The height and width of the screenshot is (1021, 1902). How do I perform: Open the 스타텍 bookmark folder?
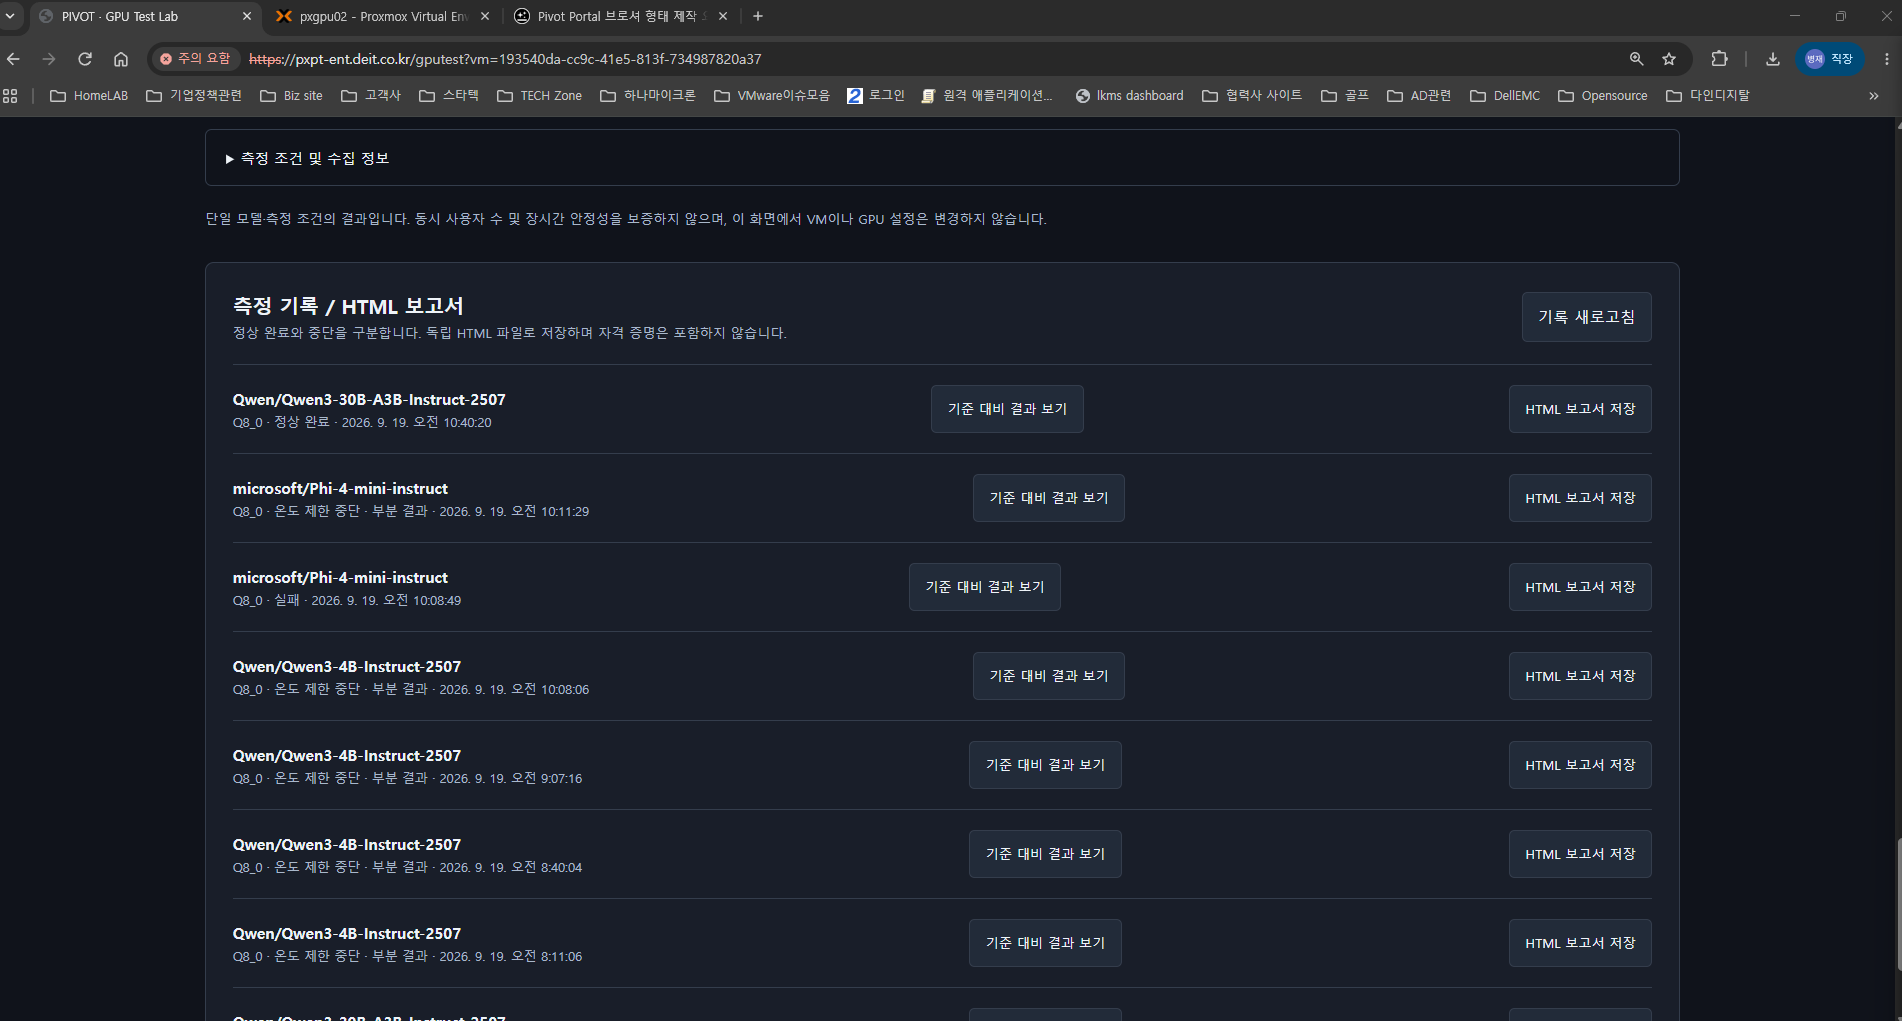click(449, 96)
